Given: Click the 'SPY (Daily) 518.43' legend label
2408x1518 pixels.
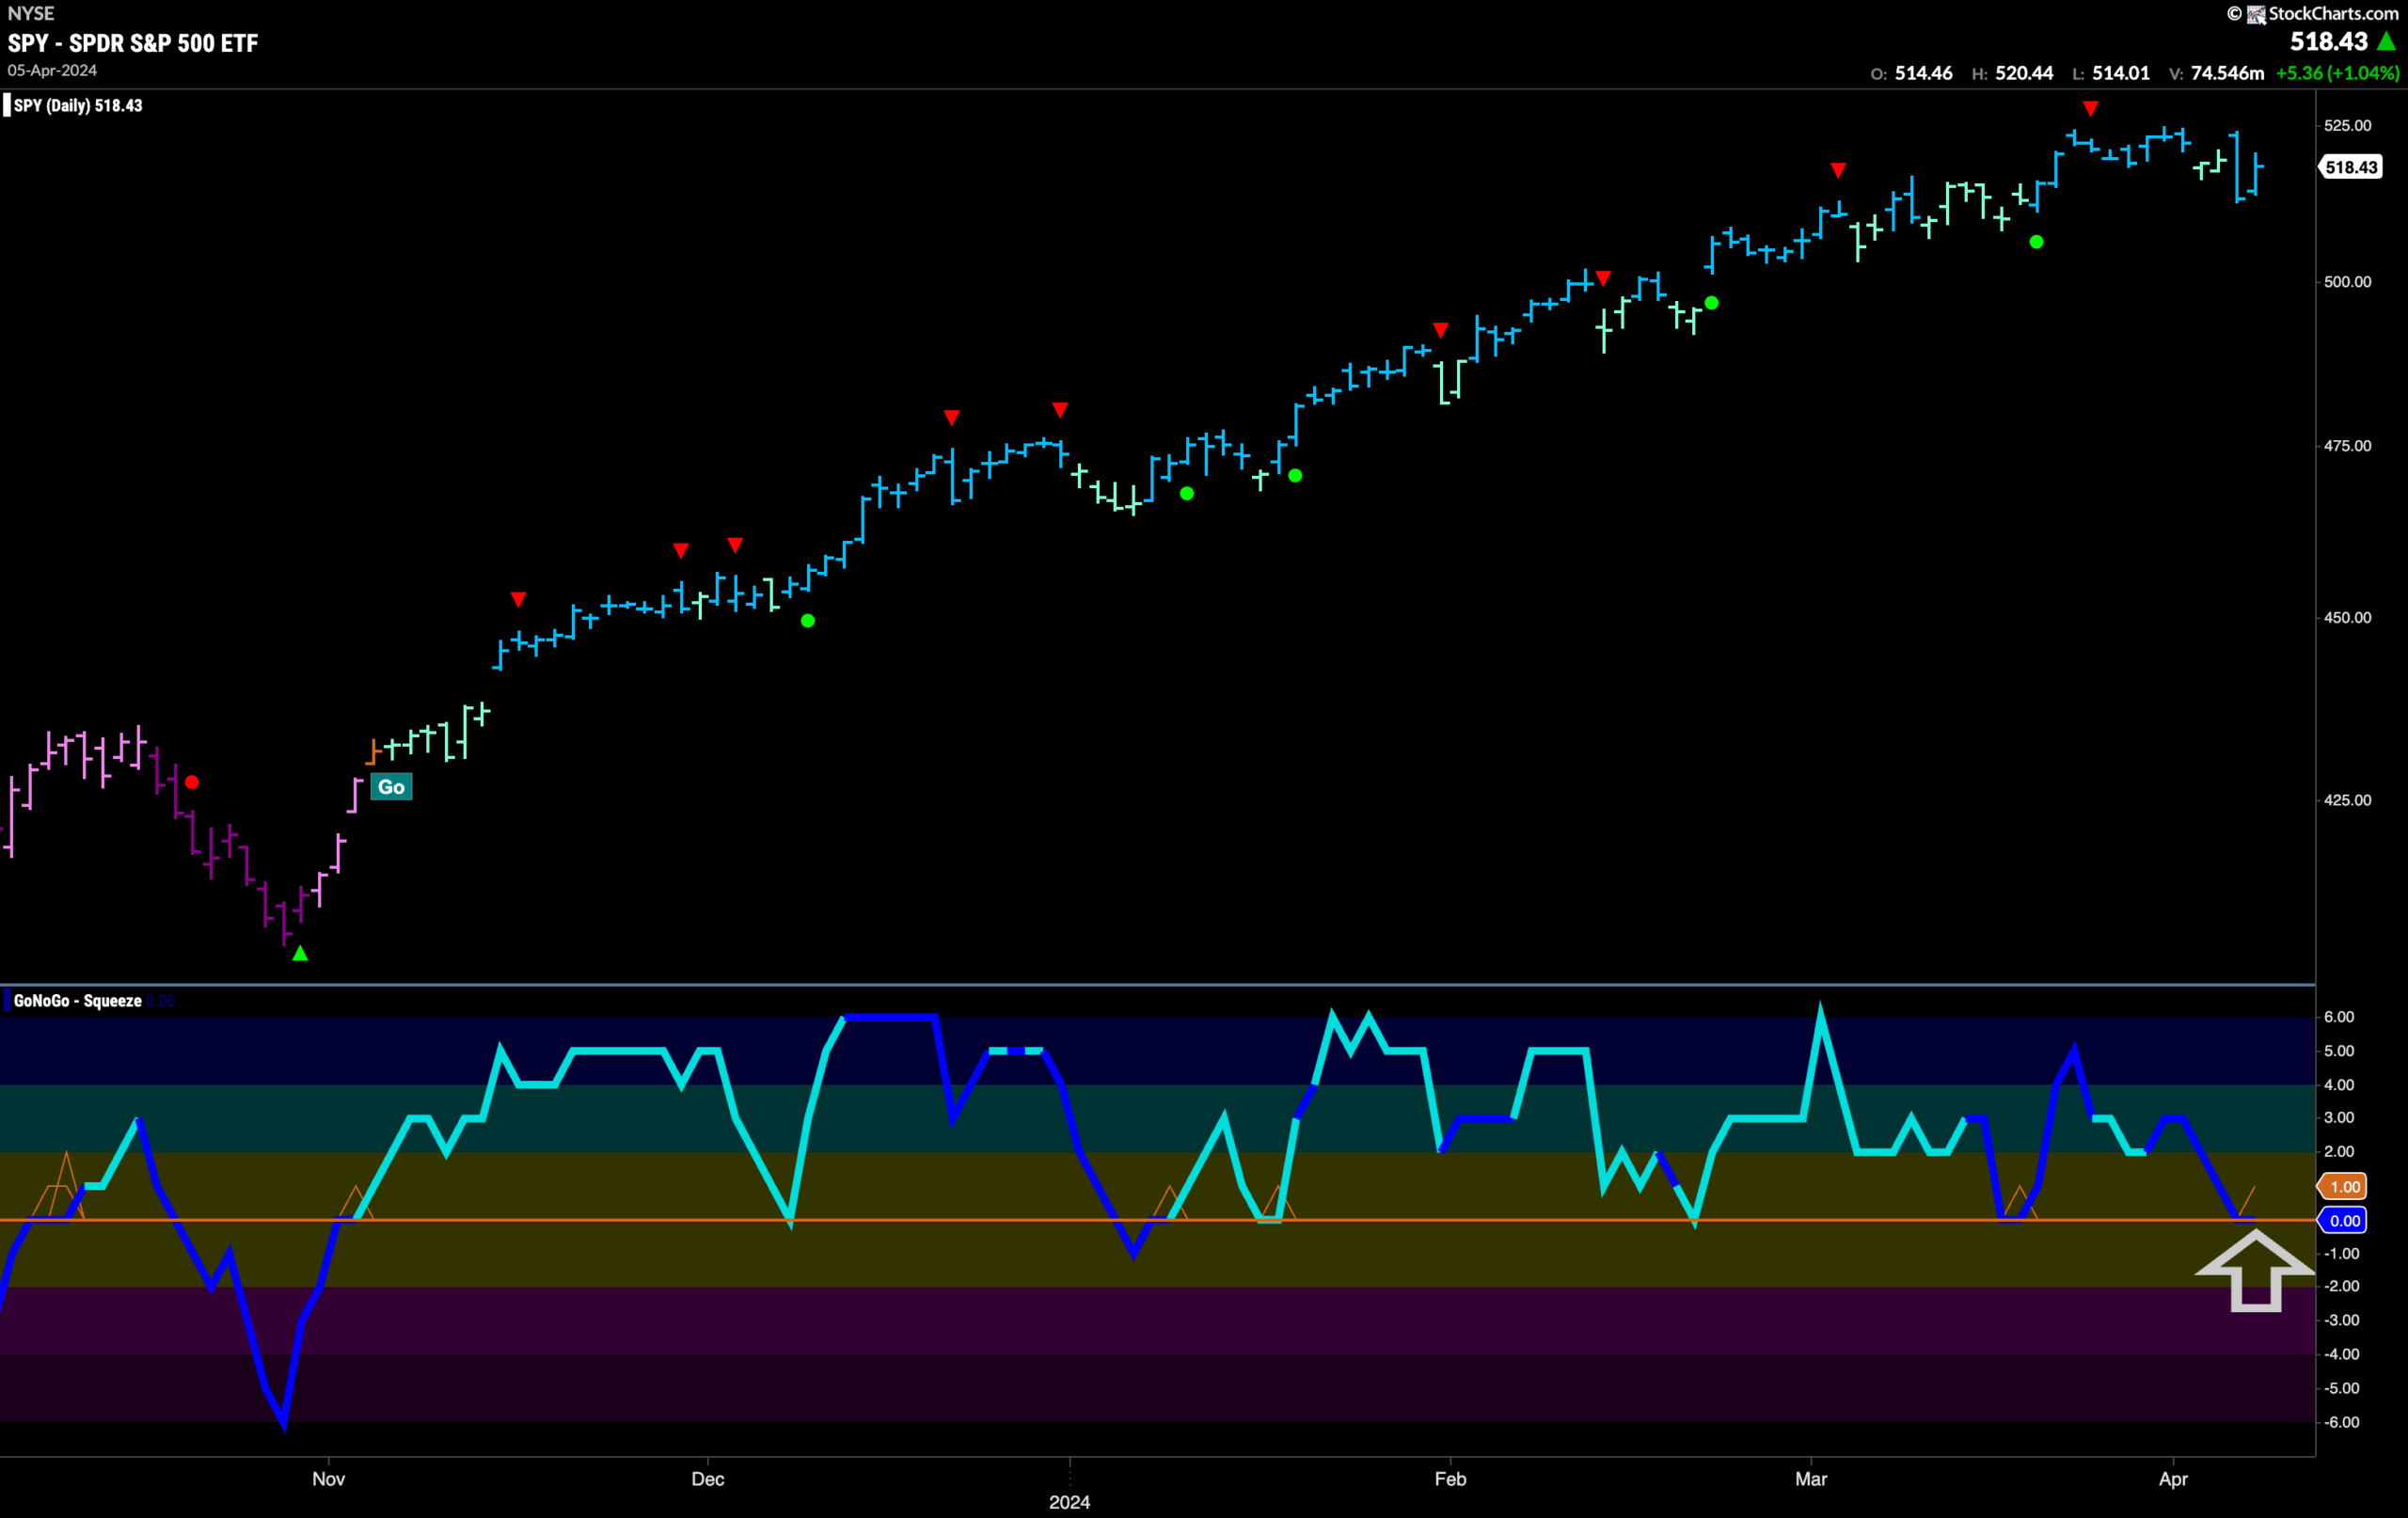Looking at the screenshot, I should 78,105.
